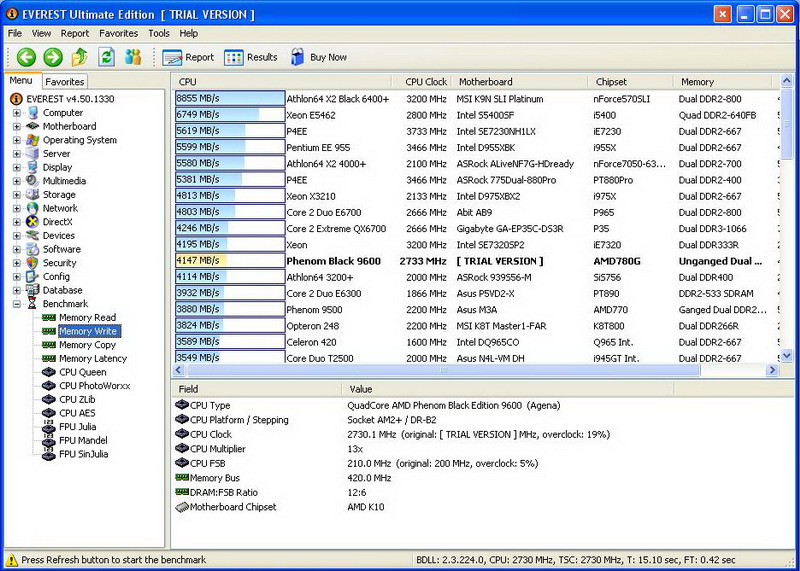The height and width of the screenshot is (571, 800).
Task: Select the Software icon in tree
Action: (x=32, y=250)
